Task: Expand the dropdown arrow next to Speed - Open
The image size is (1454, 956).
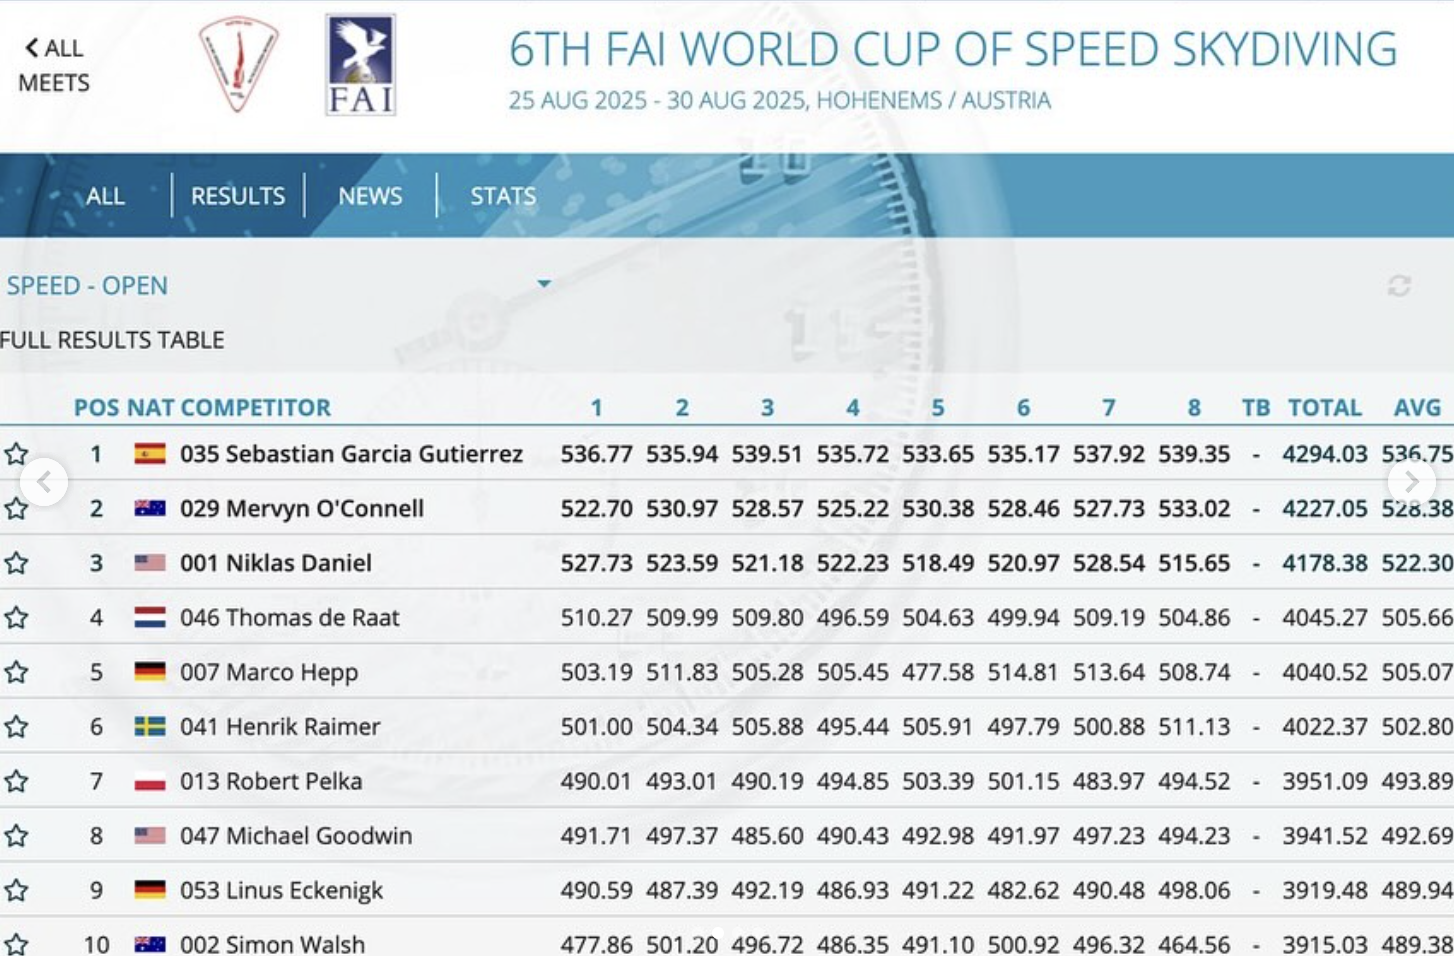Action: point(544,284)
